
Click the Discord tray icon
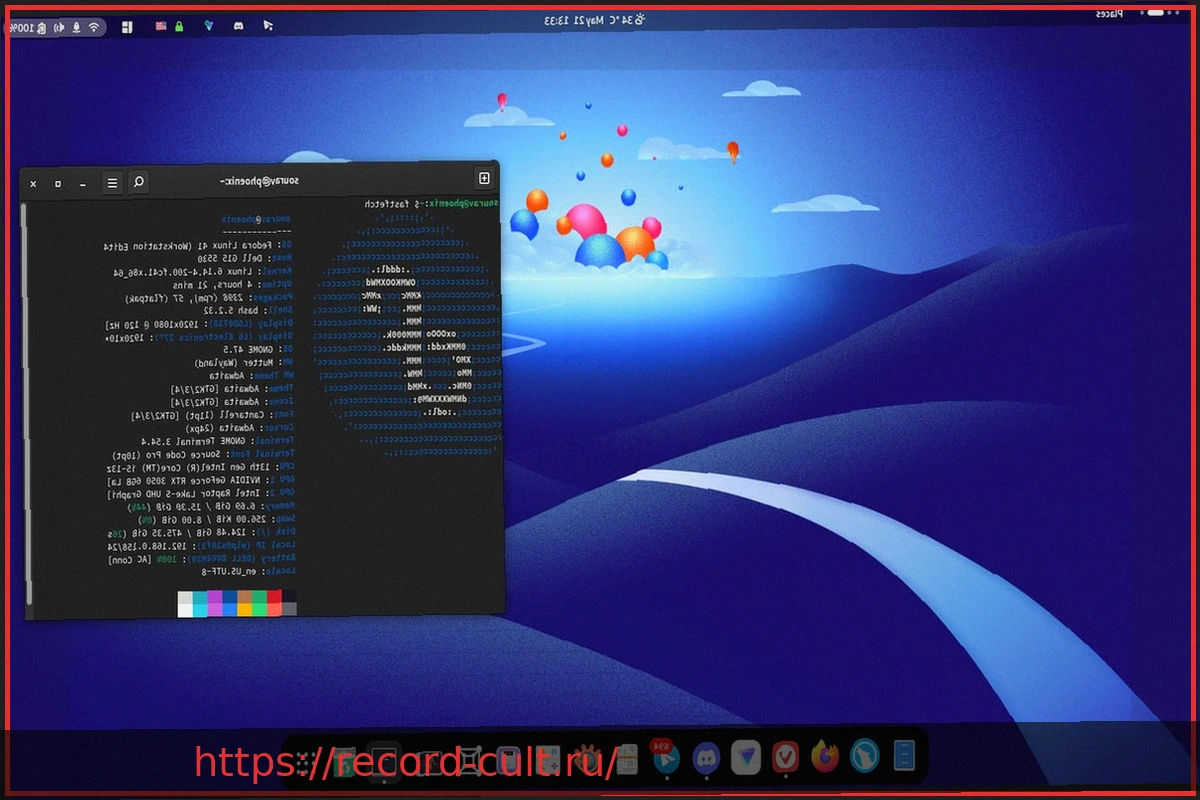coord(238,25)
